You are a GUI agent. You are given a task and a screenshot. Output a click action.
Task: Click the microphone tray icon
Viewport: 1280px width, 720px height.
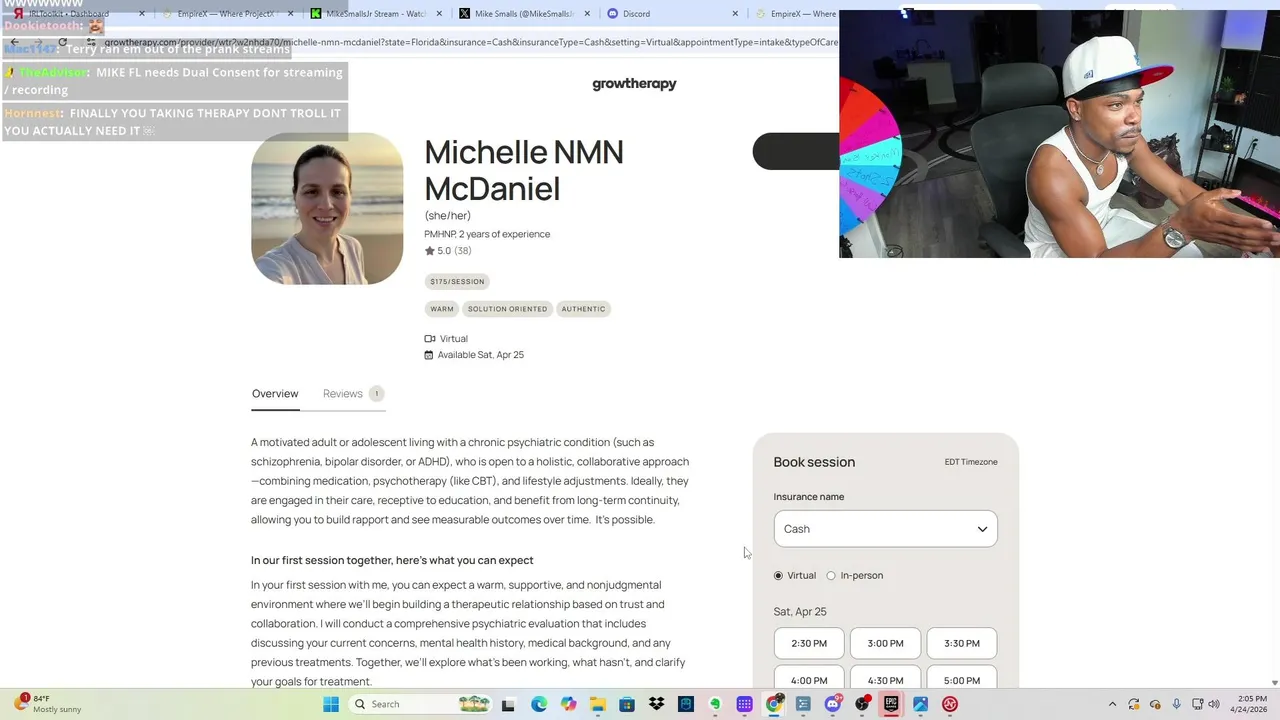pyautogui.click(x=1176, y=704)
